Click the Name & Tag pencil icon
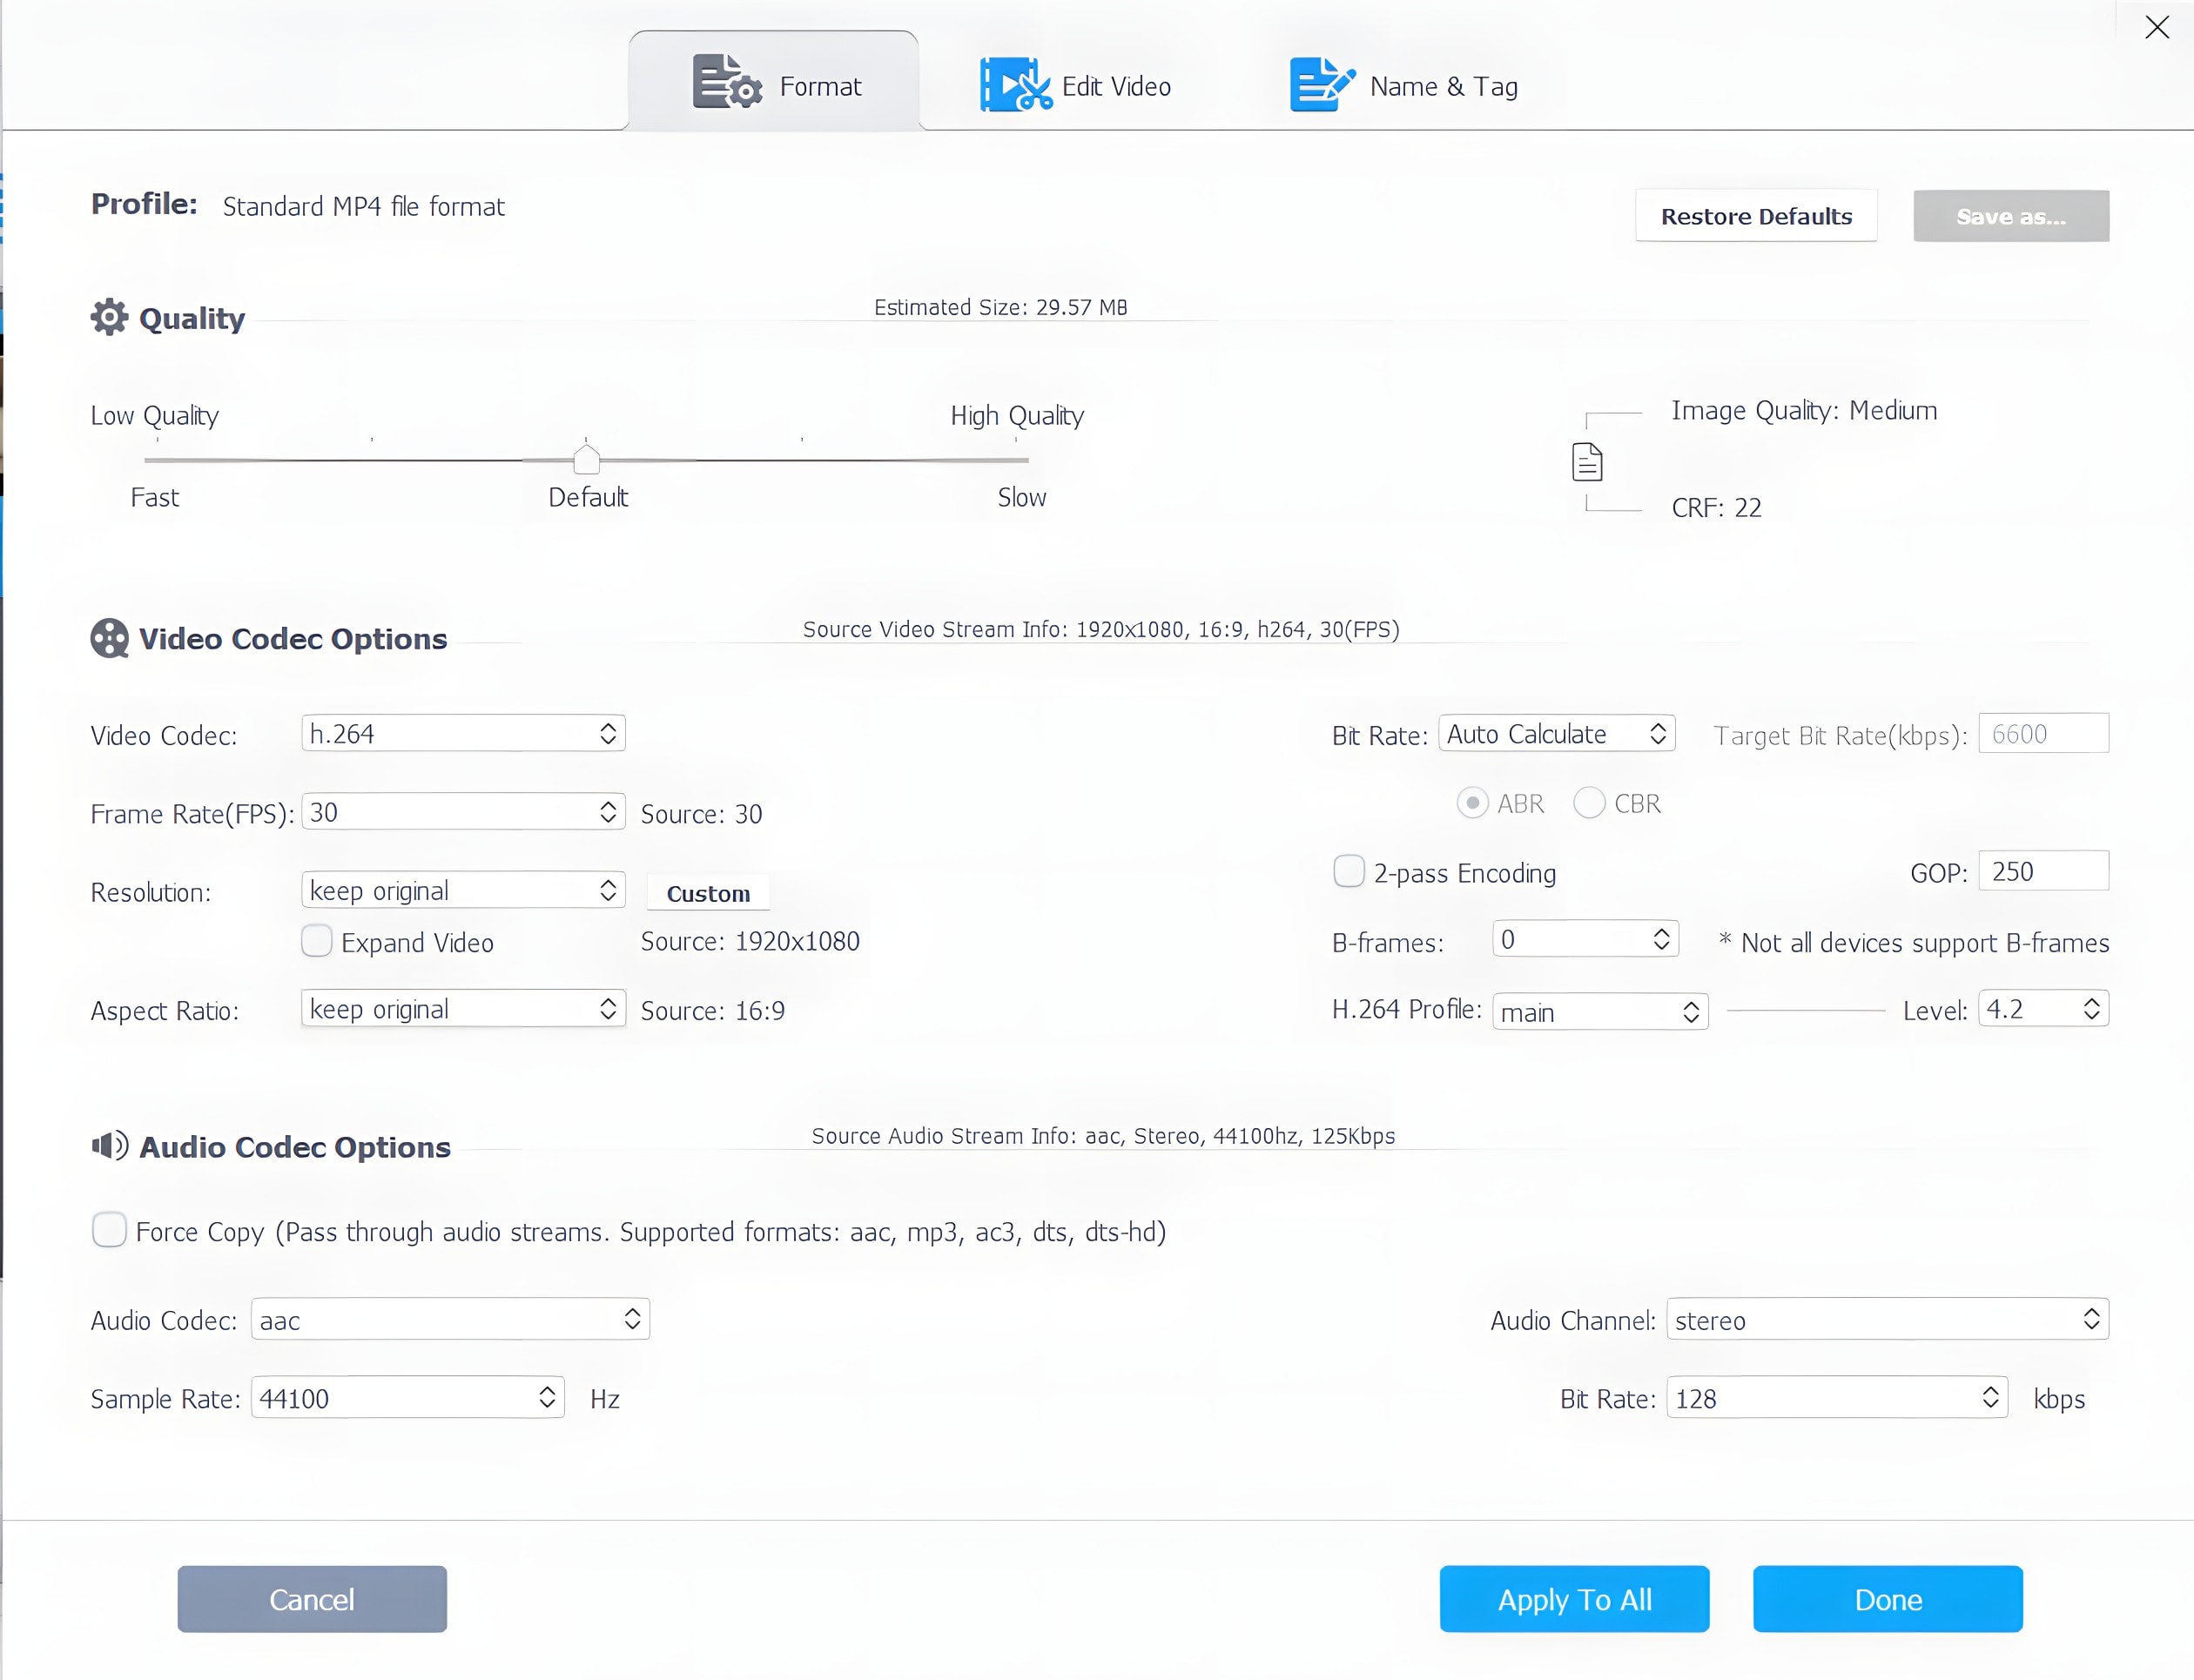The image size is (2194, 1680). 1321,85
